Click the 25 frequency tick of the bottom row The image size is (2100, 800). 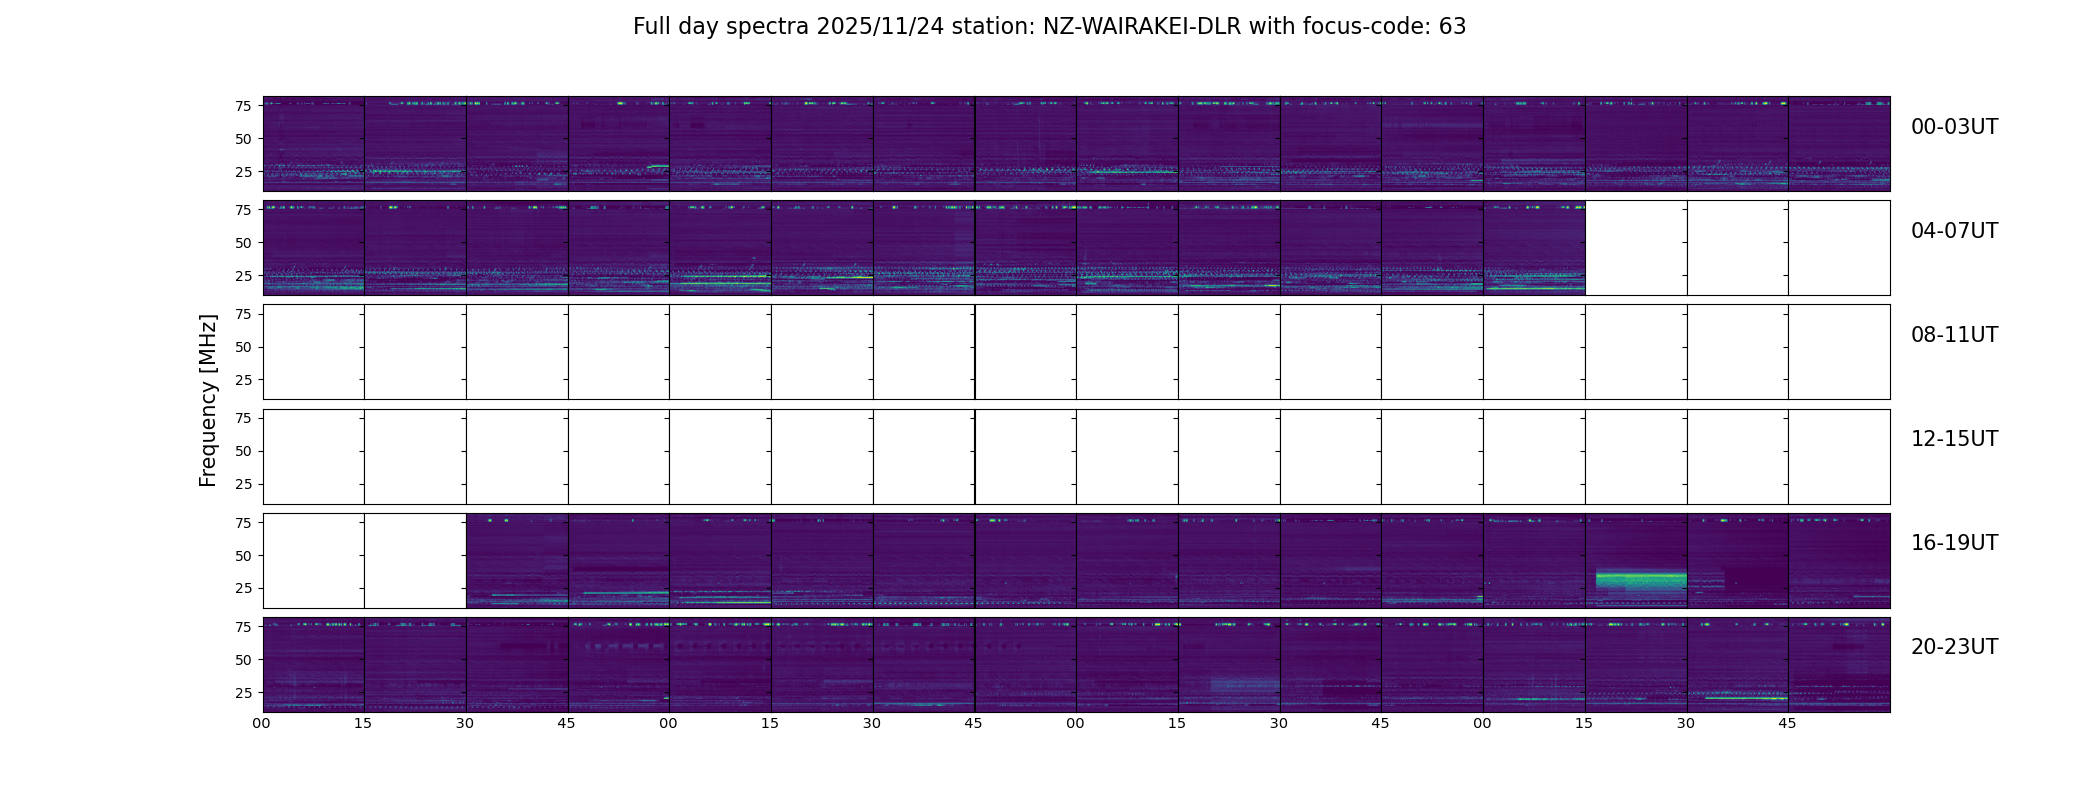pos(243,693)
